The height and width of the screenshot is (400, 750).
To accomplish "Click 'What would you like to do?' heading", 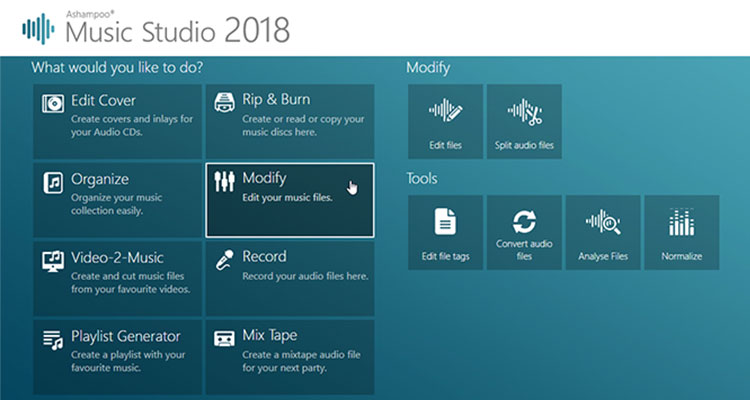I will 117,67.
